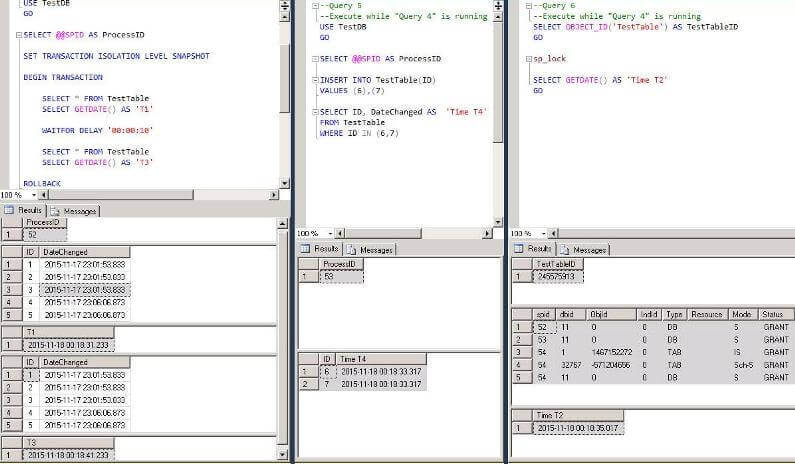
Task: Collapse the SELECT ID, DateChanged block
Action: tap(315, 112)
